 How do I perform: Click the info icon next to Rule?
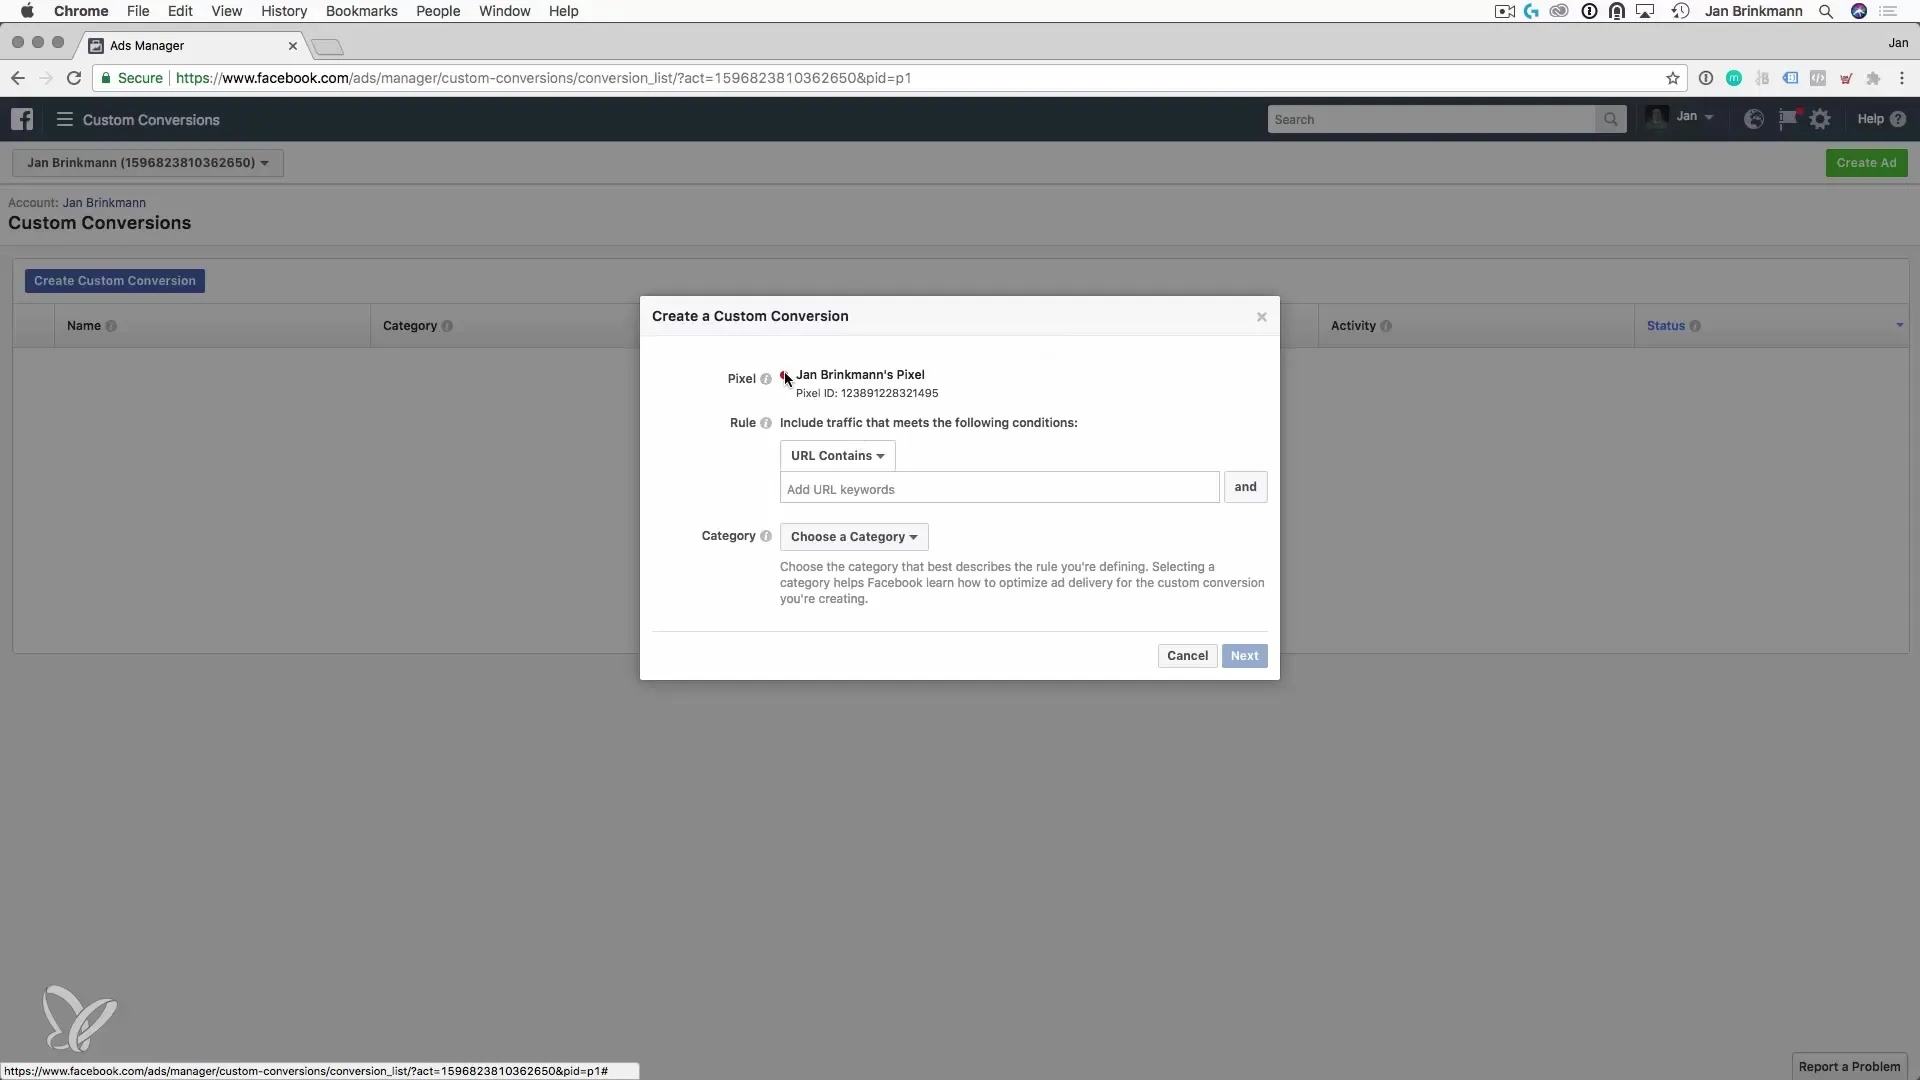766,423
